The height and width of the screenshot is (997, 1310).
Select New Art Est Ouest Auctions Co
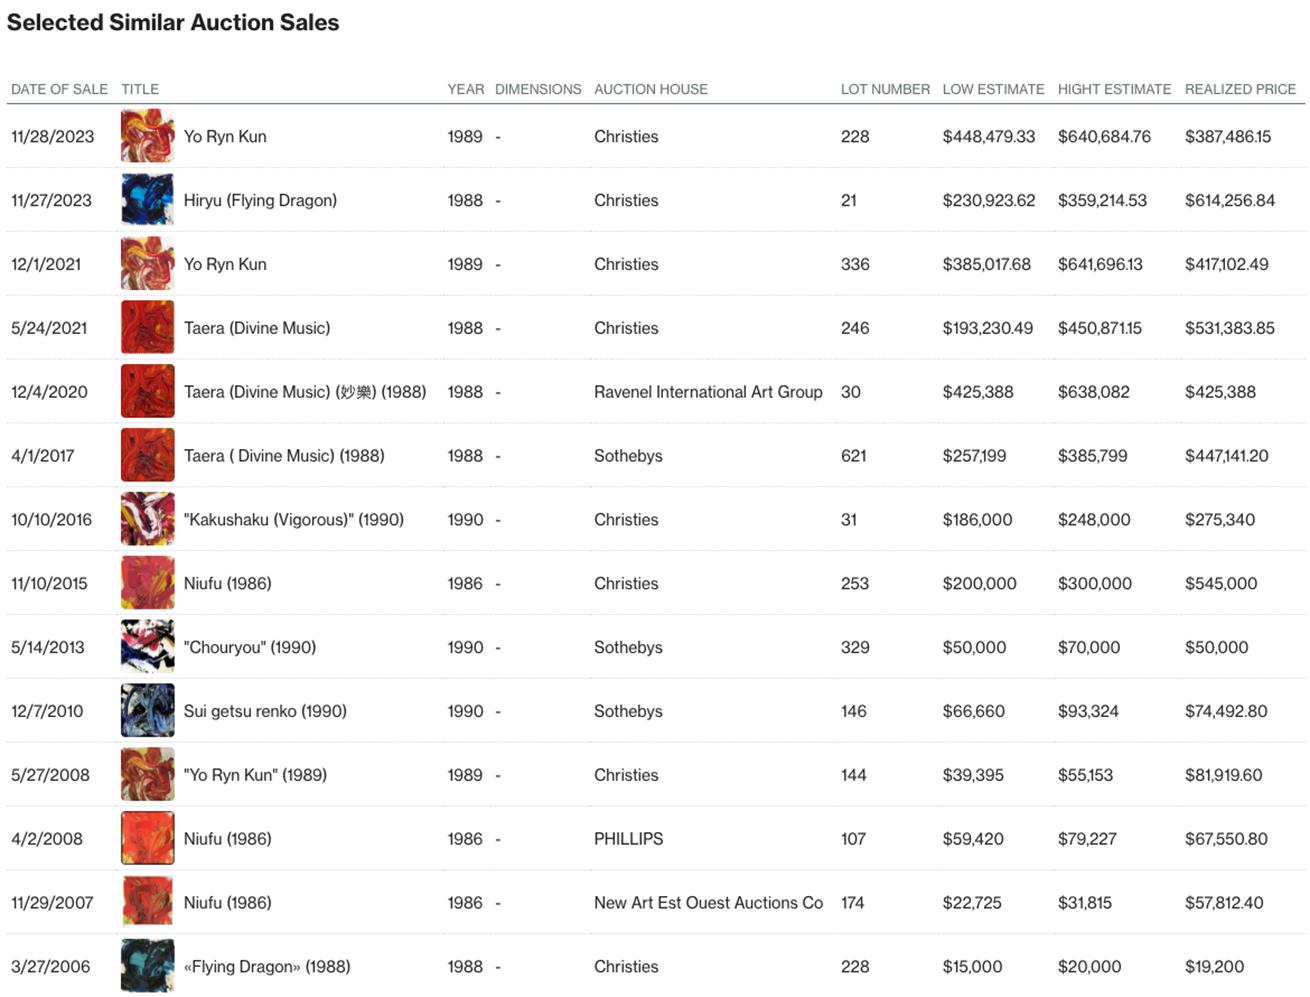point(708,902)
